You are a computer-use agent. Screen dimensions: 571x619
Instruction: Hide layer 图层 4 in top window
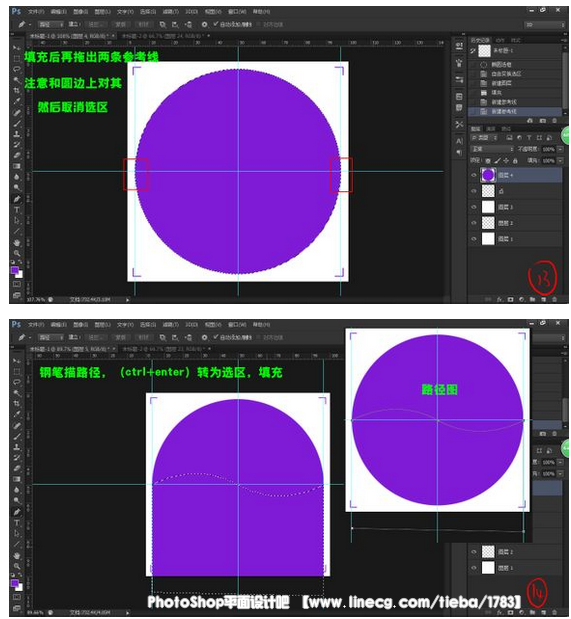474,175
